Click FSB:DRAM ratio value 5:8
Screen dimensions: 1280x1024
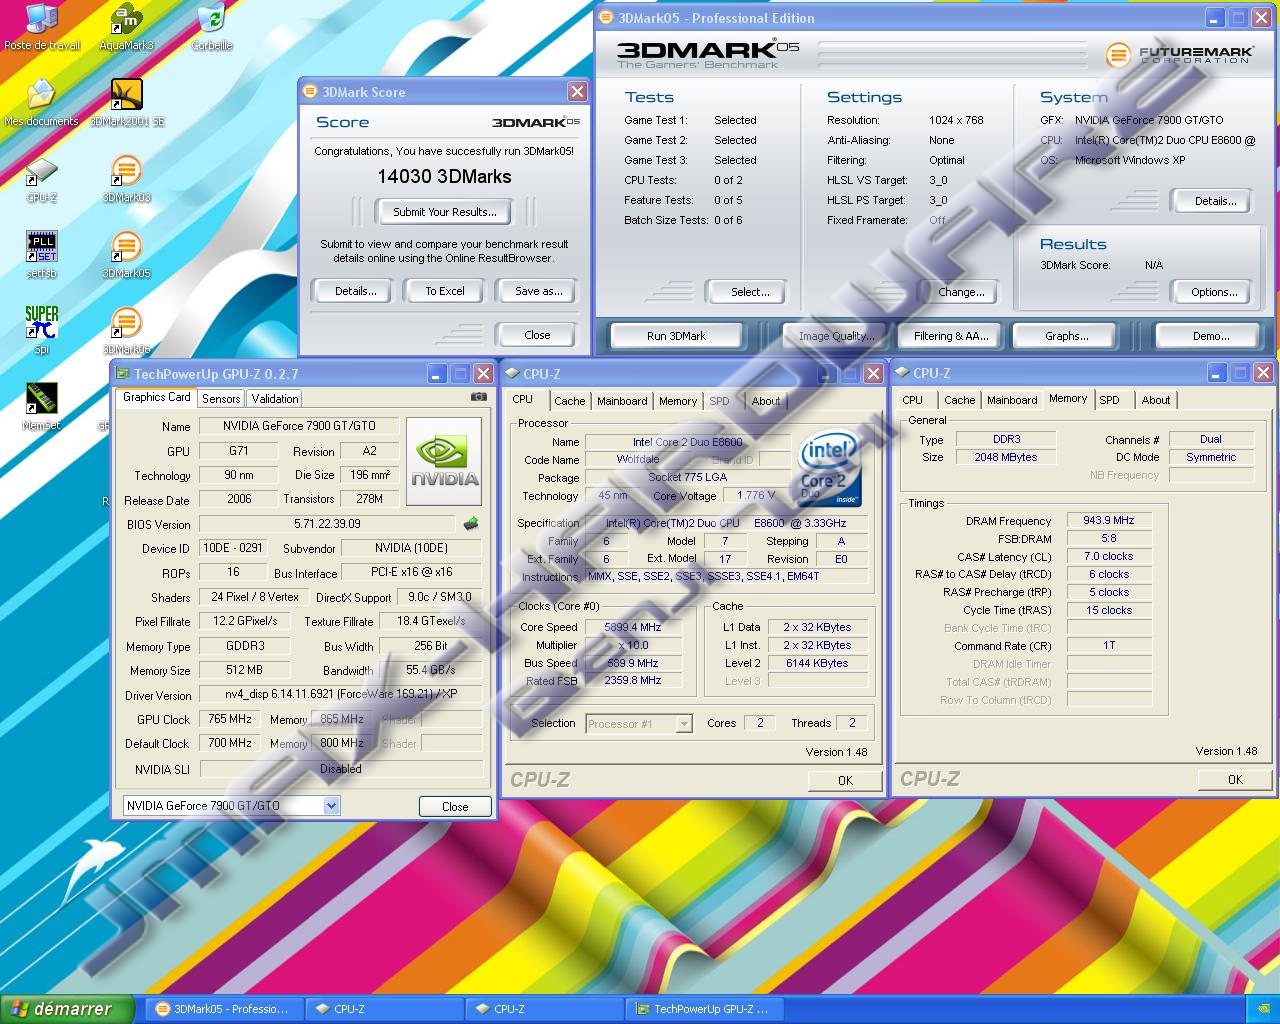[1109, 538]
